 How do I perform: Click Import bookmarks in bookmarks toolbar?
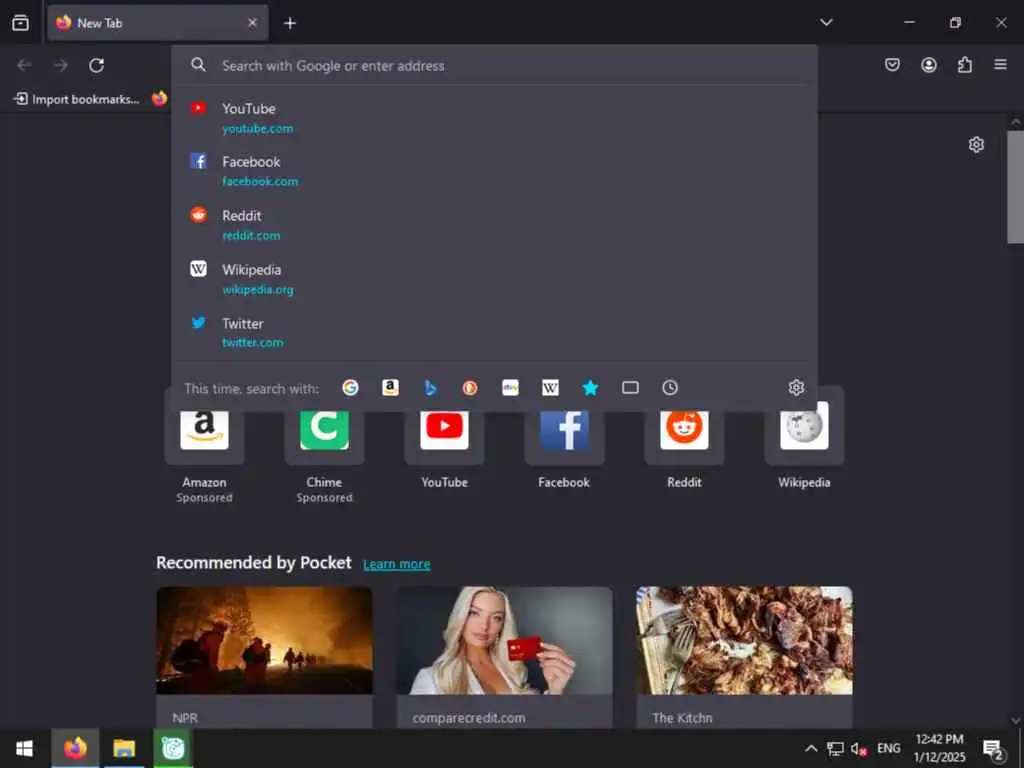click(77, 99)
